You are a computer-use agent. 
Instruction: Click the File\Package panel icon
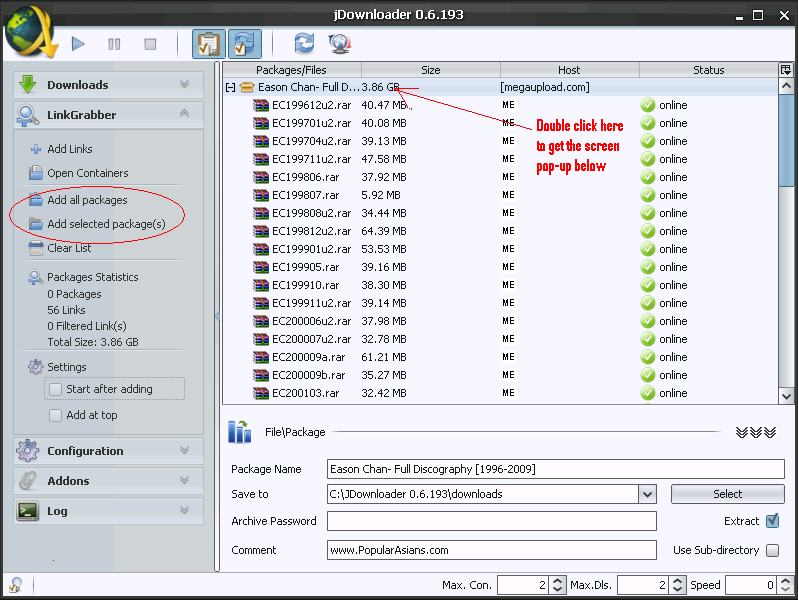pyautogui.click(x=239, y=432)
